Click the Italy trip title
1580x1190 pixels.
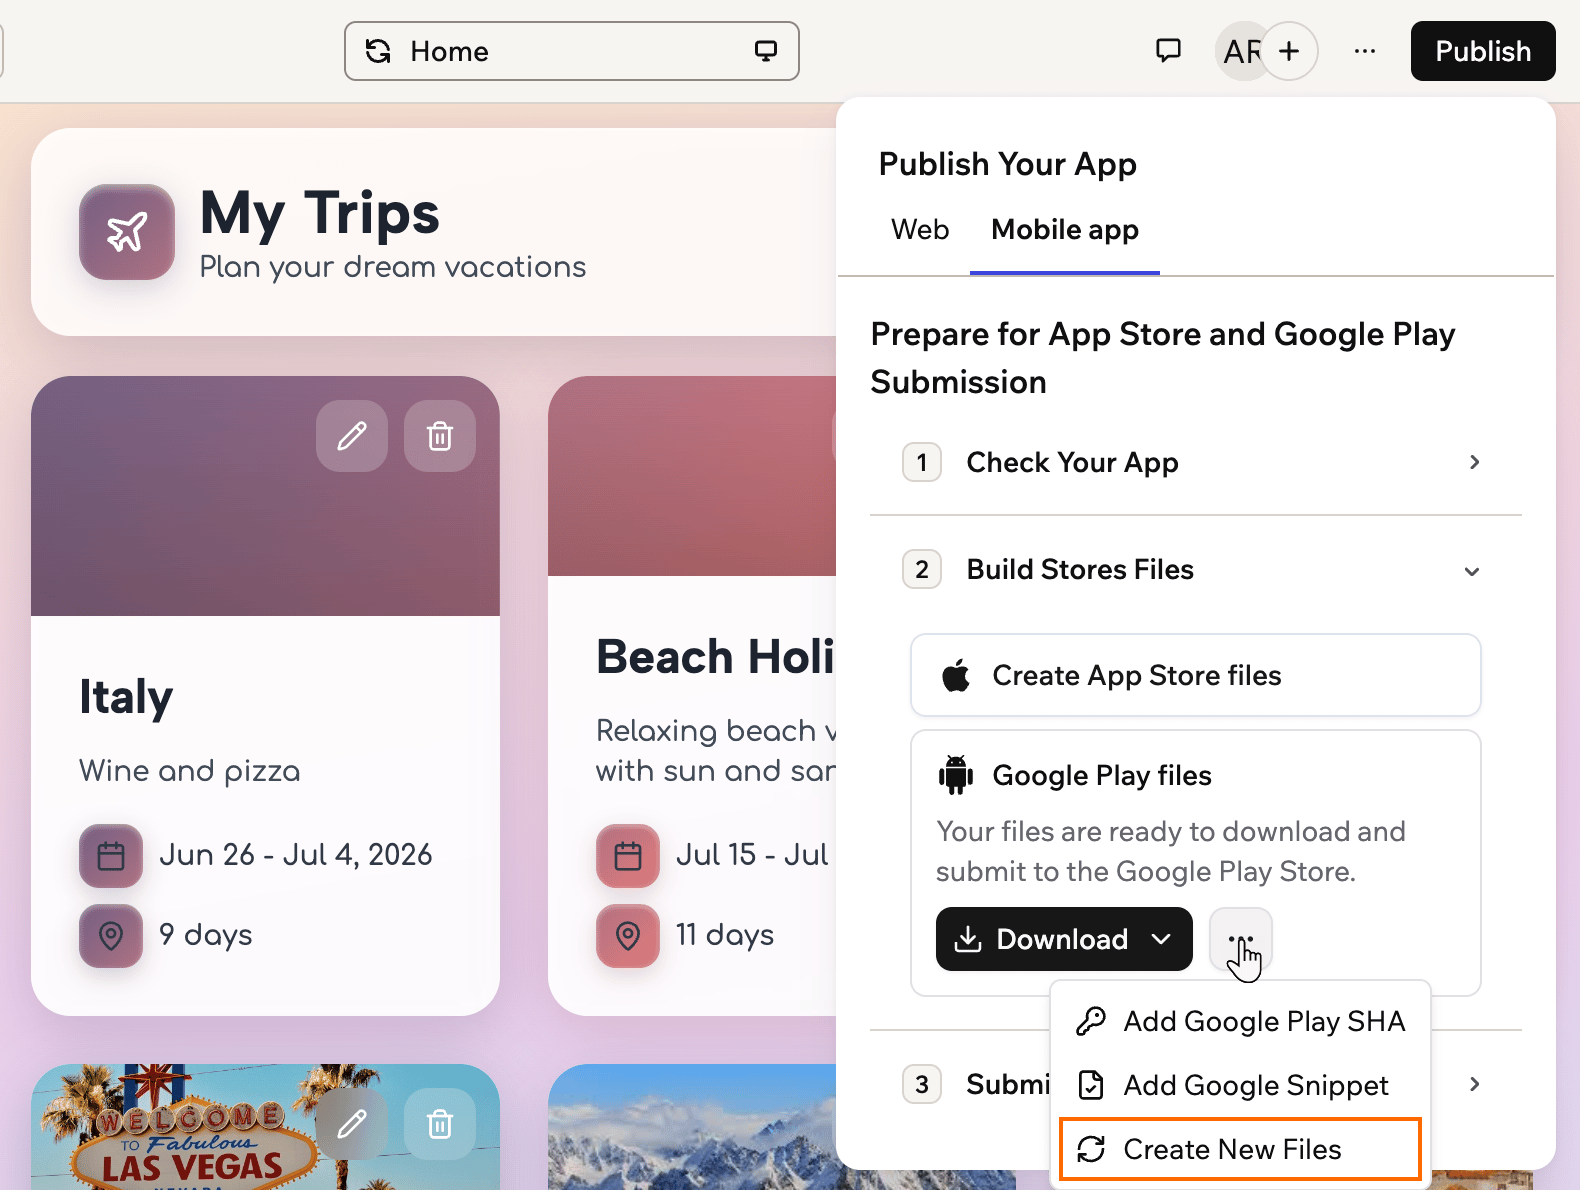click(x=126, y=697)
